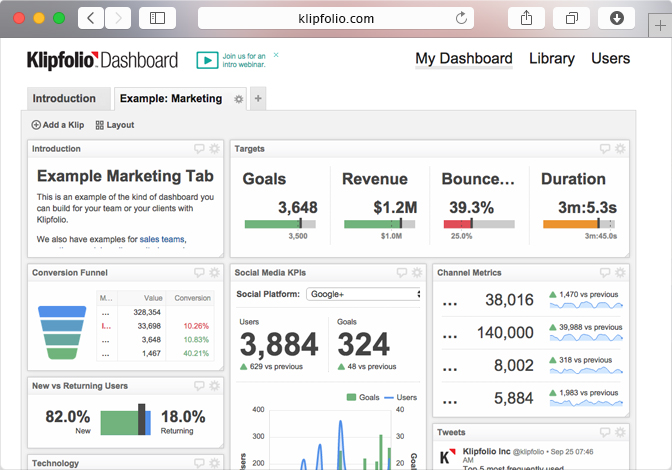Click the 324 Goals count

tap(363, 344)
